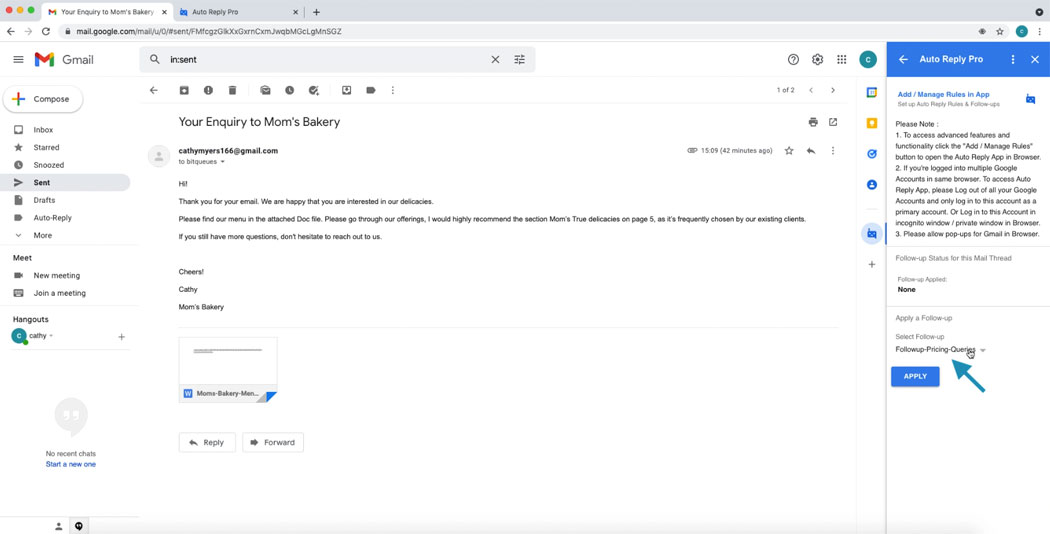Go to older conversation arrow
The height and width of the screenshot is (534, 1050).
[x=833, y=90]
